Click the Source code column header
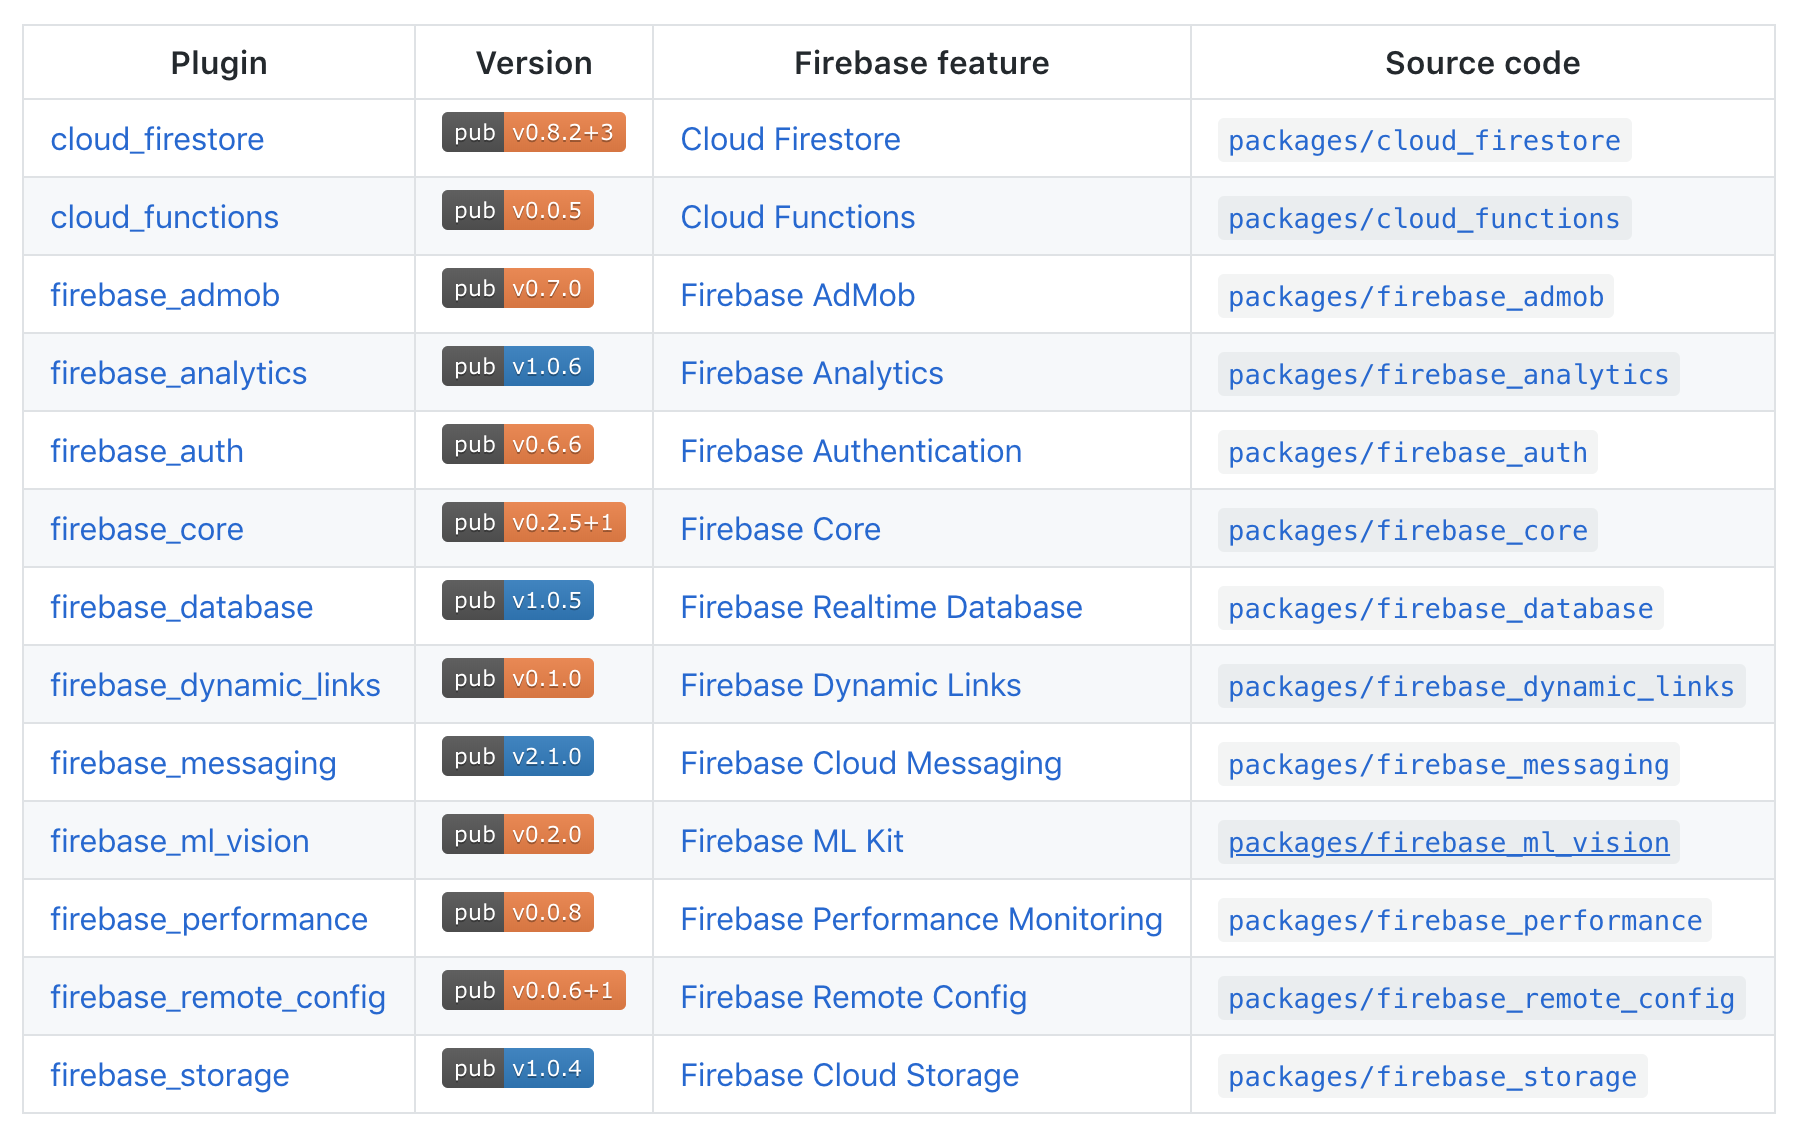This screenshot has width=1804, height=1146. tap(1483, 63)
